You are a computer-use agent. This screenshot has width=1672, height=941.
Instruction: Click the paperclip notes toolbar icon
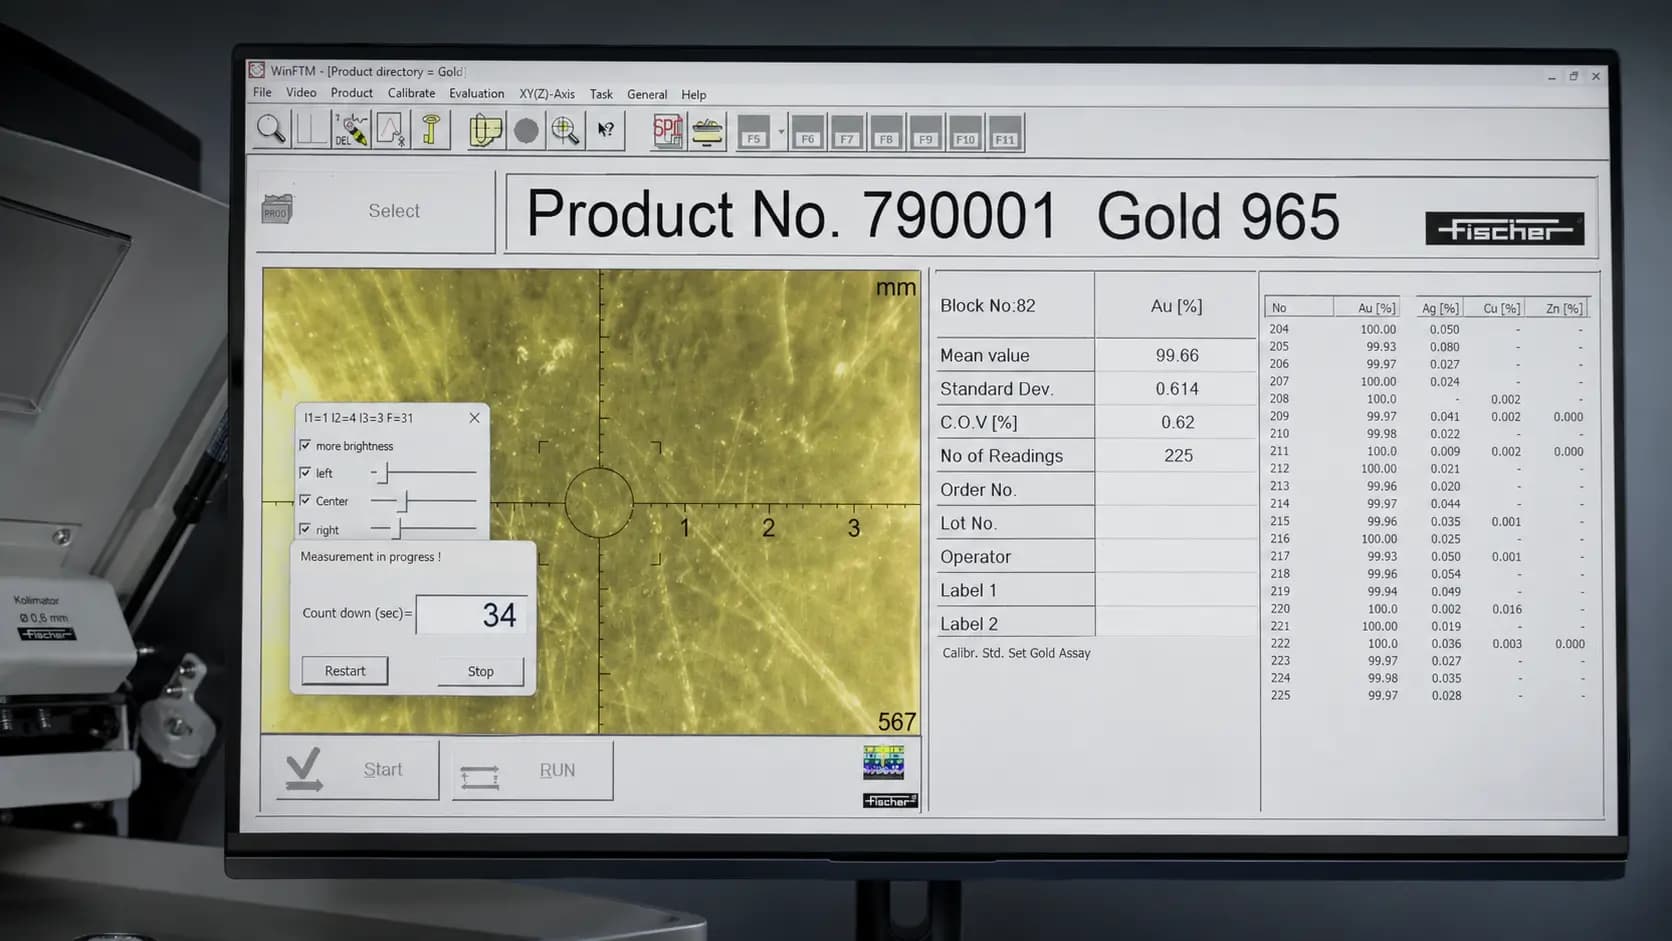(486, 131)
